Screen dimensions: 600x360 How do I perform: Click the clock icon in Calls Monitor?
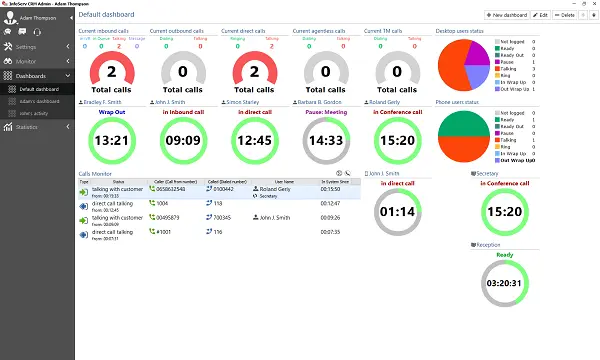click(x=339, y=173)
